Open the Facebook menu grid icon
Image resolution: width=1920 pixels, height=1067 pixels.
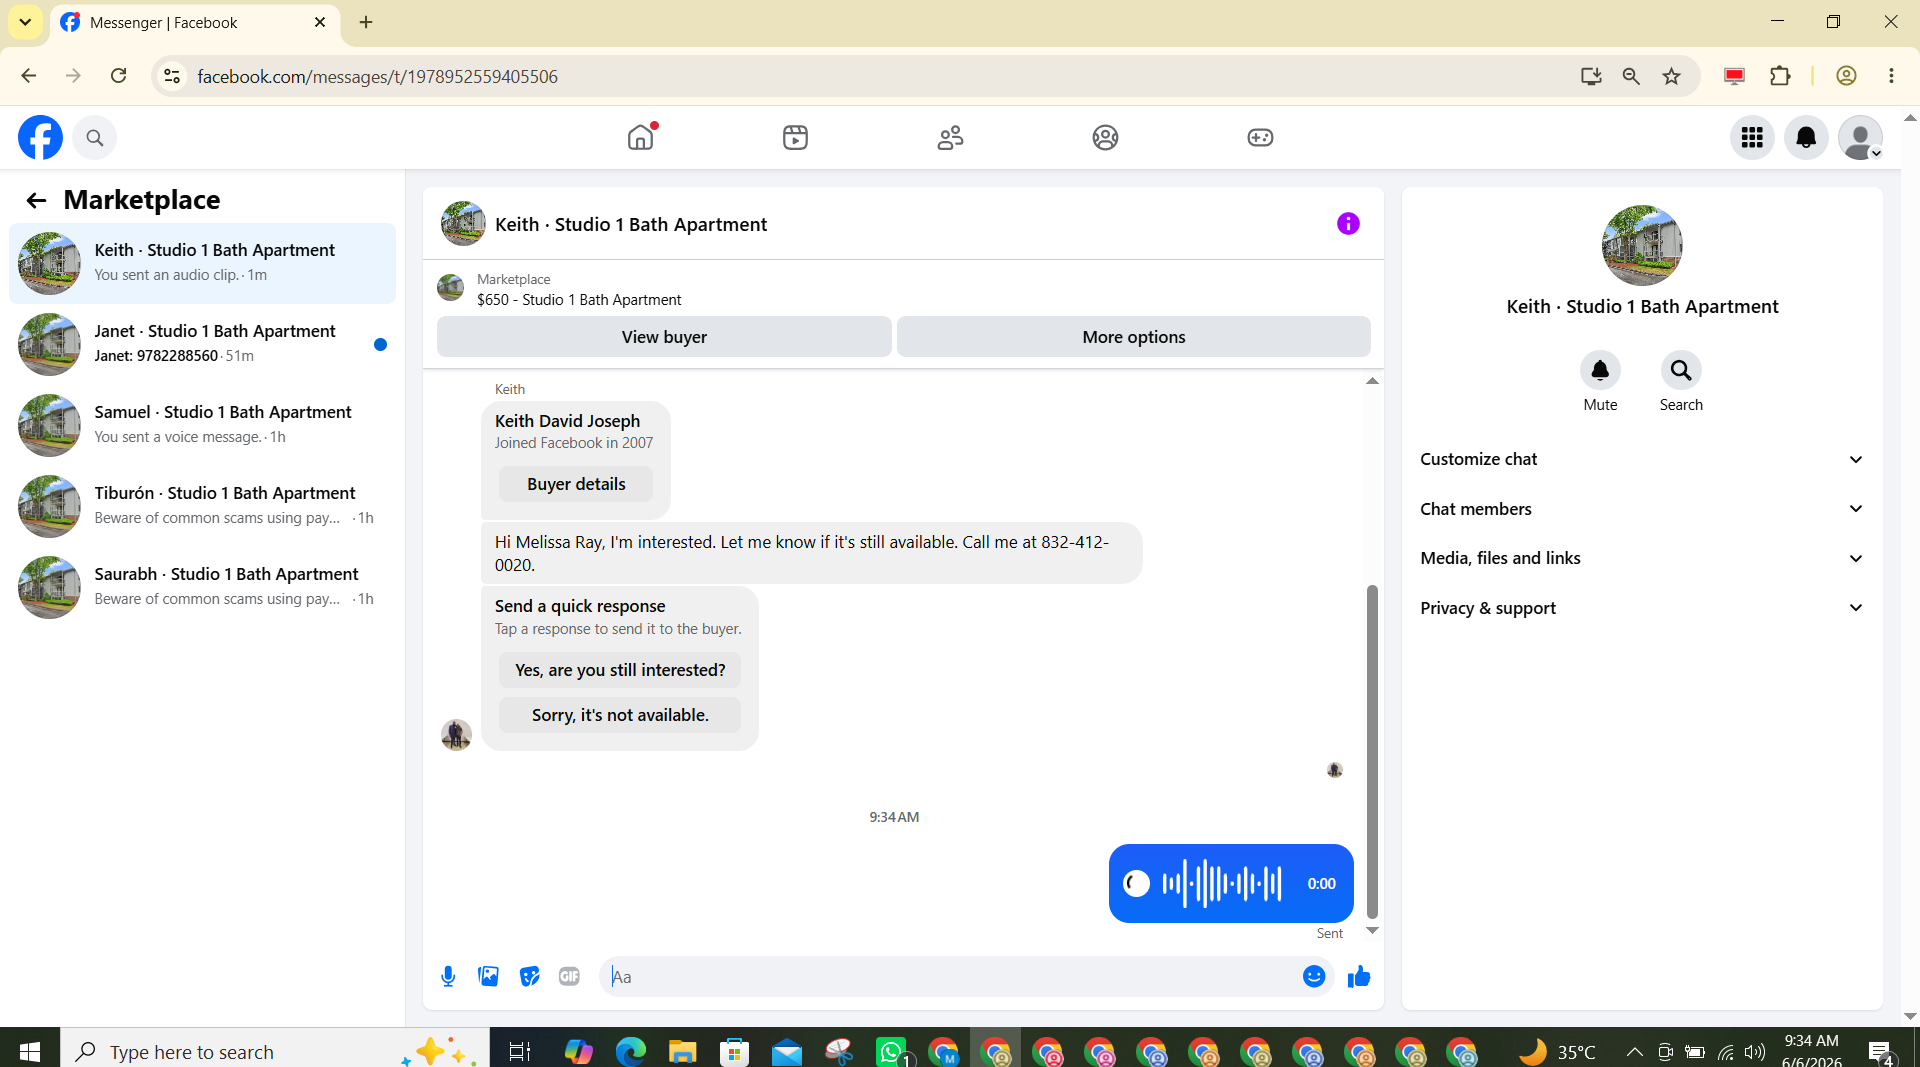point(1752,137)
